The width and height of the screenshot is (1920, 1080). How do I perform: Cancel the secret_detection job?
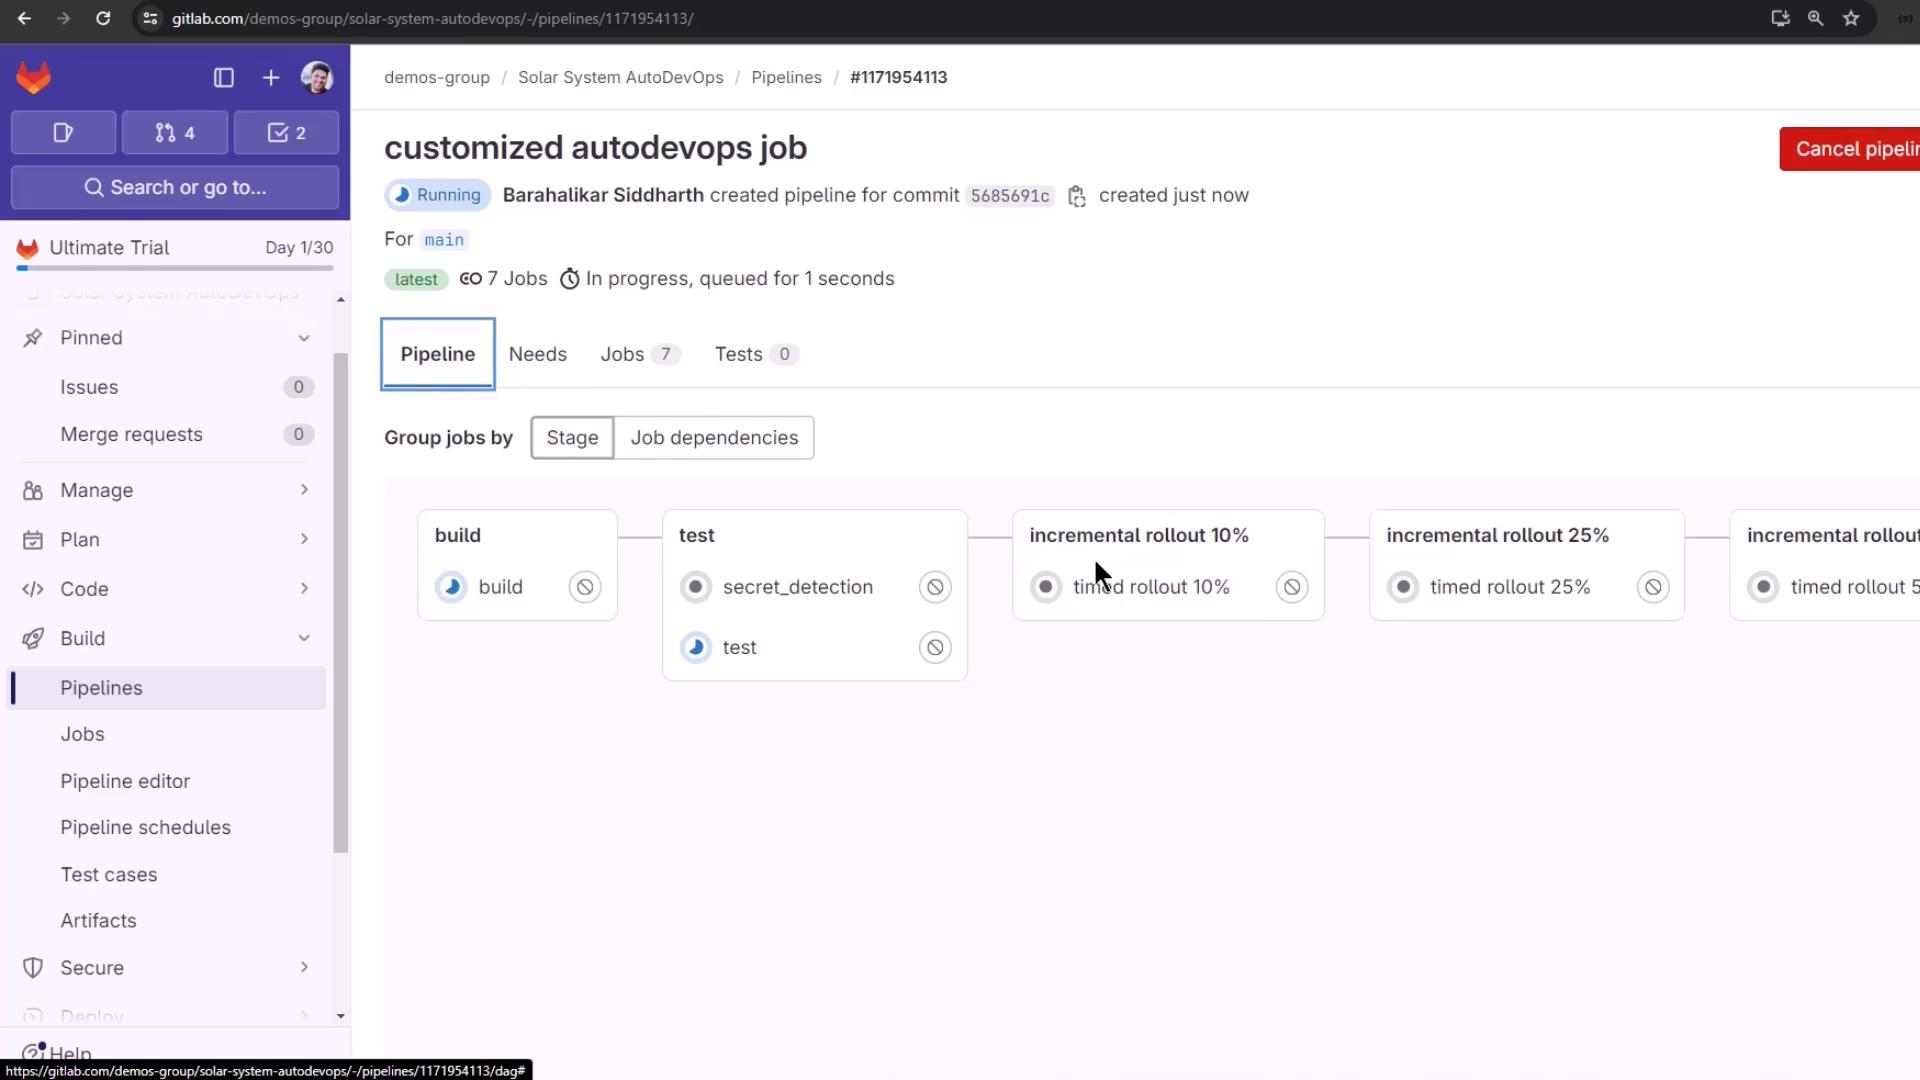click(935, 587)
